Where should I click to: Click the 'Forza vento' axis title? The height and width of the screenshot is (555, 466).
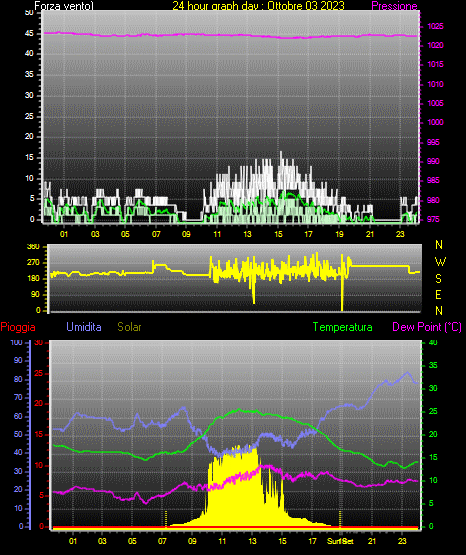pos(64,6)
